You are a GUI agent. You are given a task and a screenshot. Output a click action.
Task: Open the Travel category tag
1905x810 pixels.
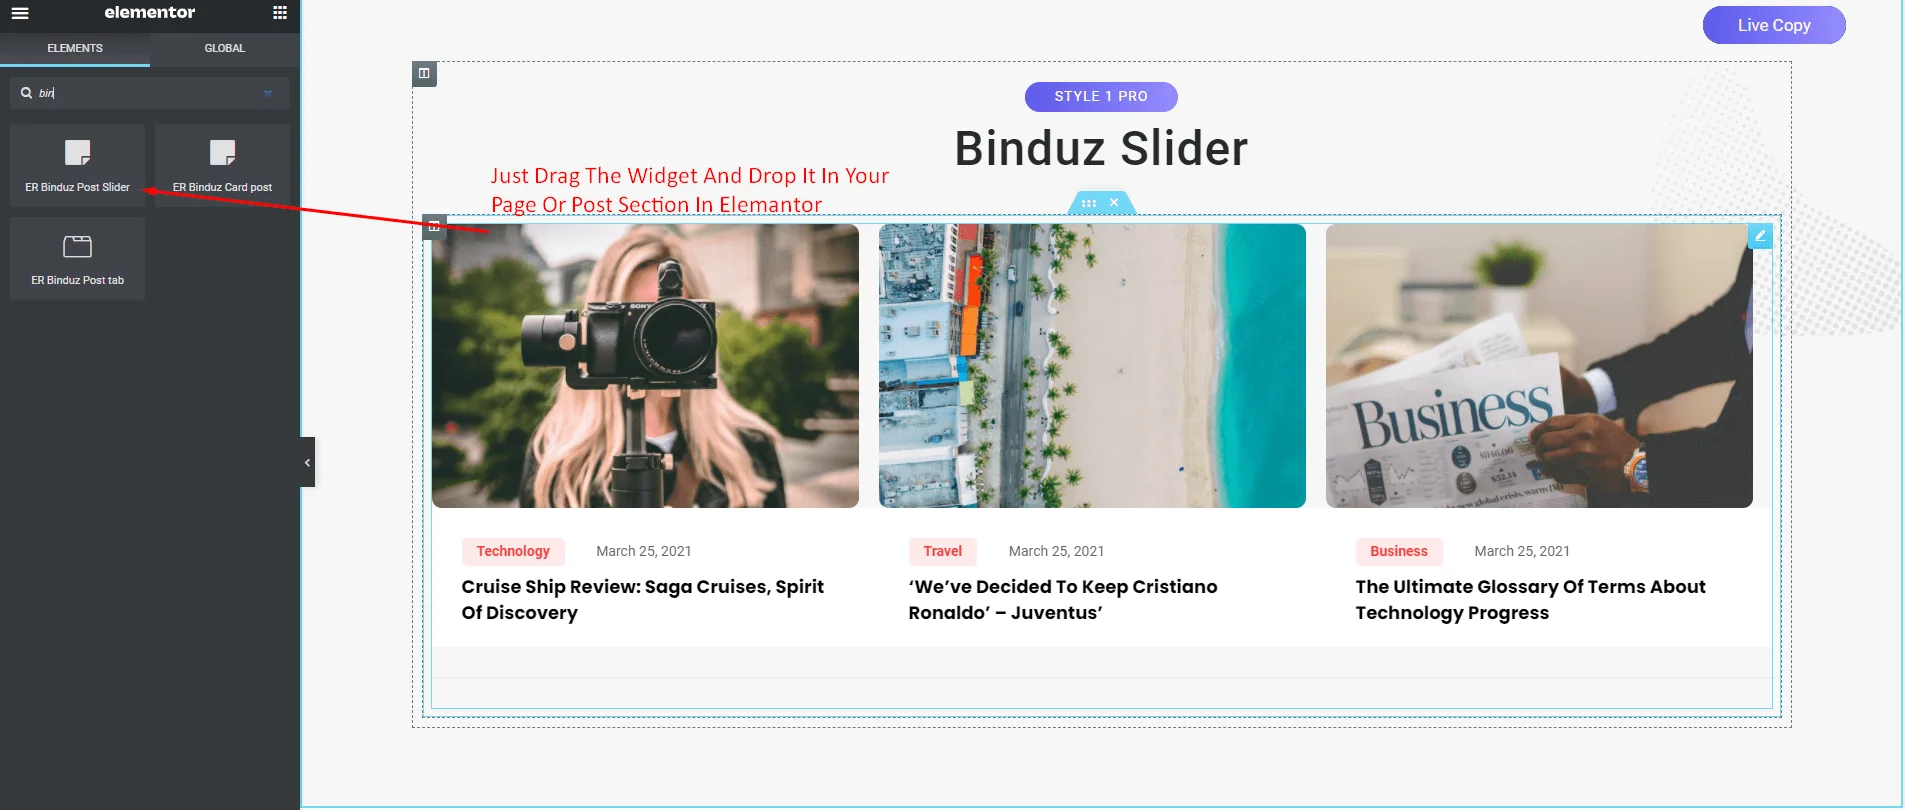tap(942, 551)
